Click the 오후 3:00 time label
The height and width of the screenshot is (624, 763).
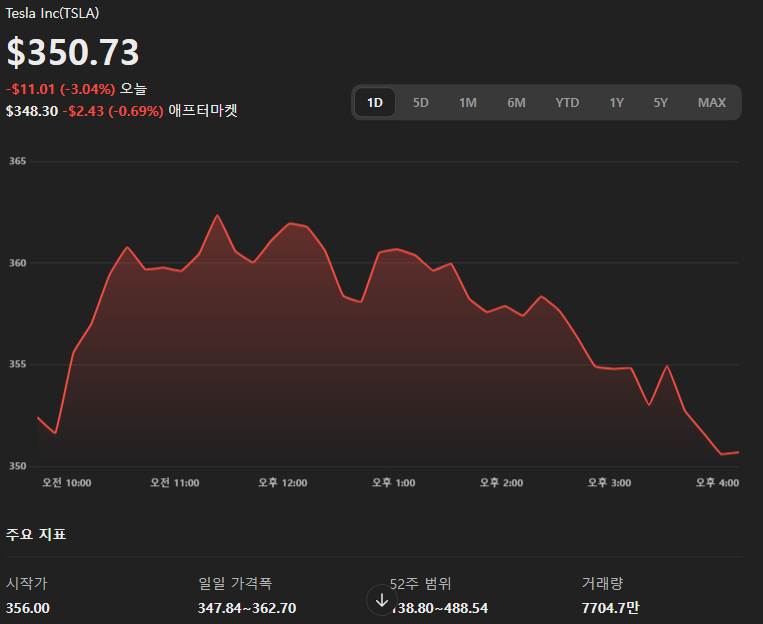(x=610, y=483)
